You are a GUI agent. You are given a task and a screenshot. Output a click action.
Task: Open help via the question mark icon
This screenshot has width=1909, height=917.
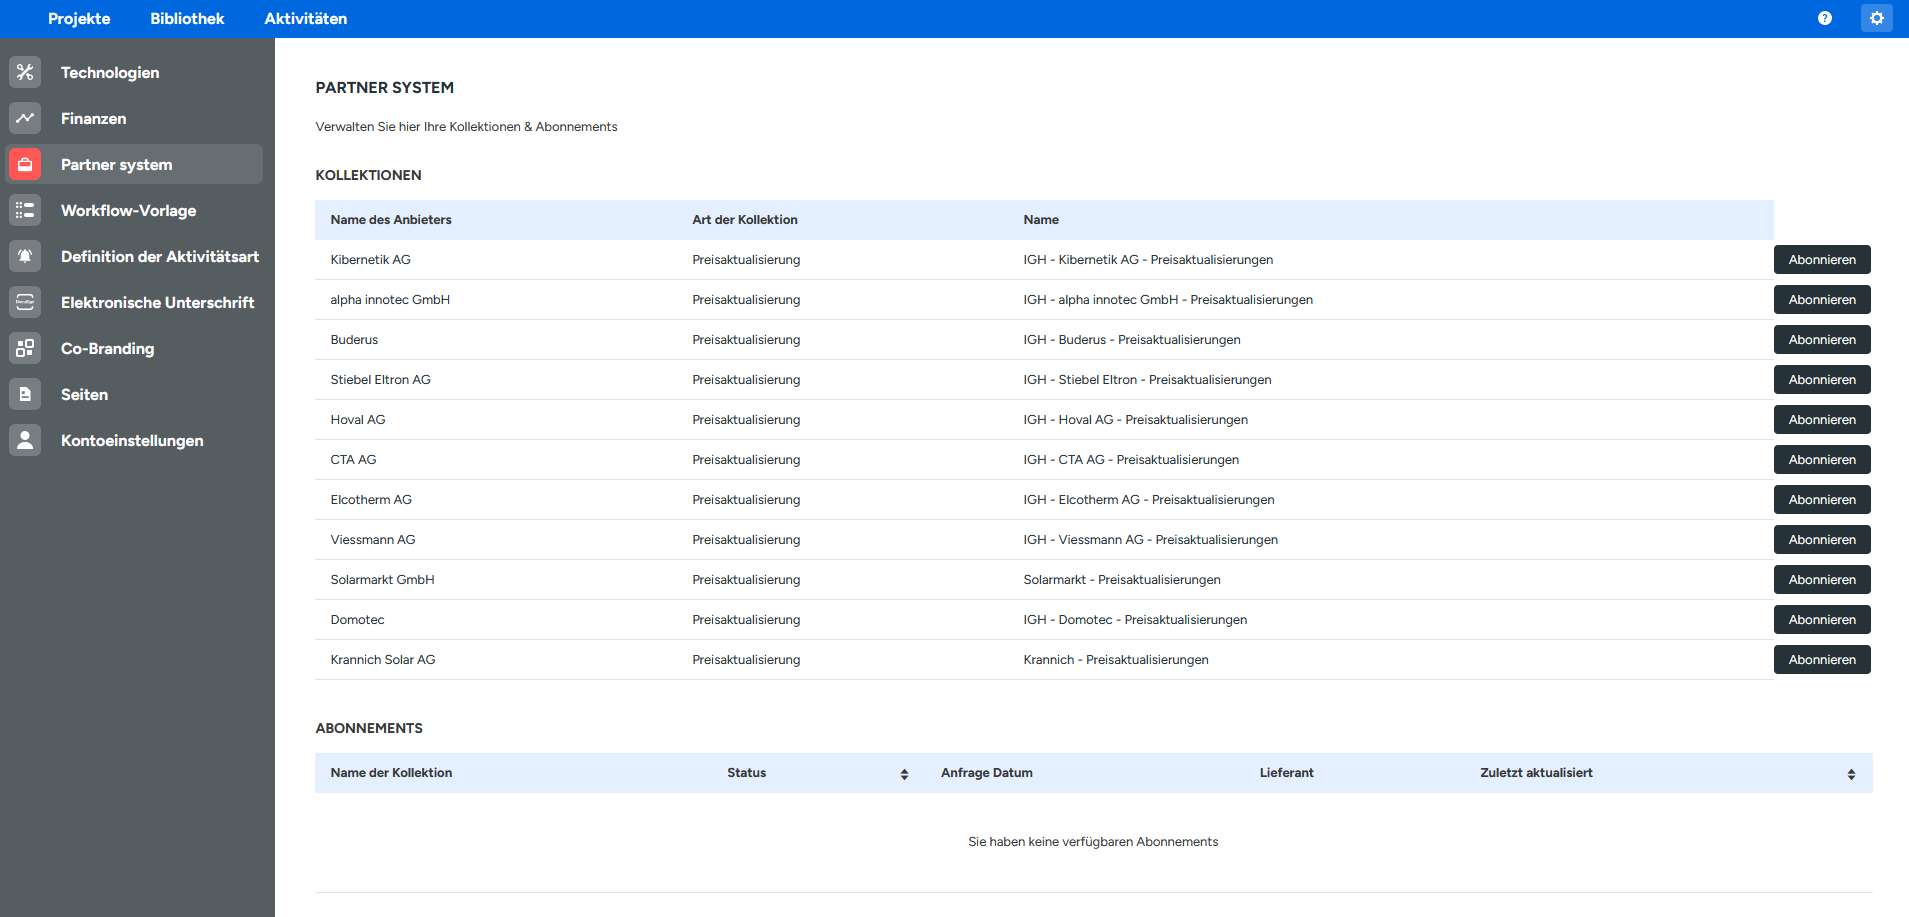(1825, 18)
